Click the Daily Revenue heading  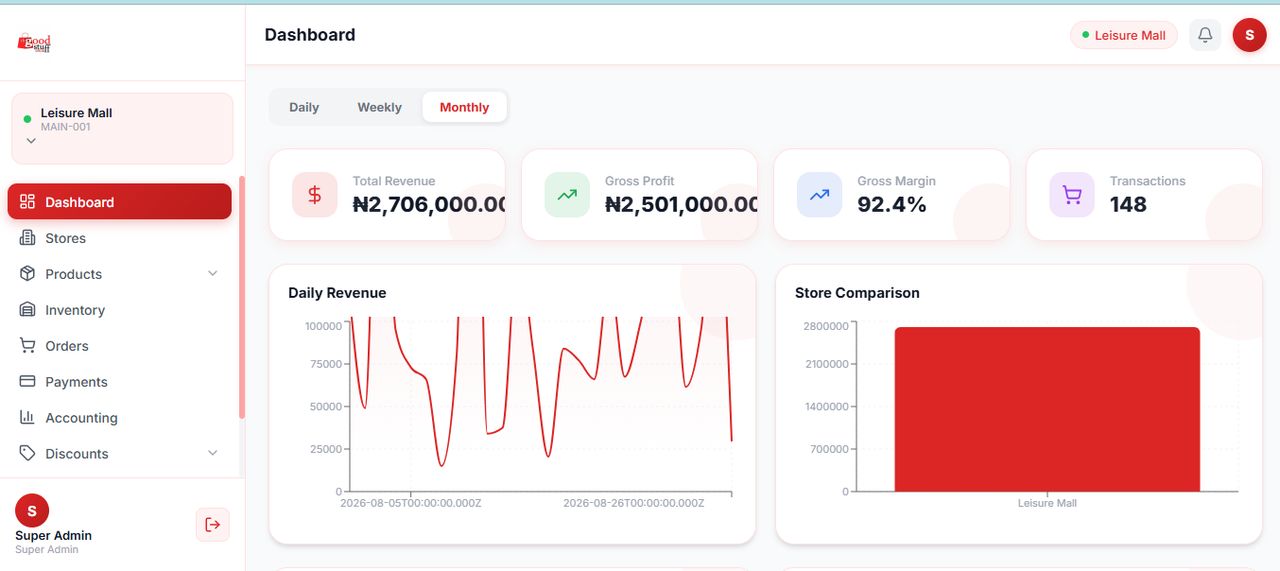(337, 293)
